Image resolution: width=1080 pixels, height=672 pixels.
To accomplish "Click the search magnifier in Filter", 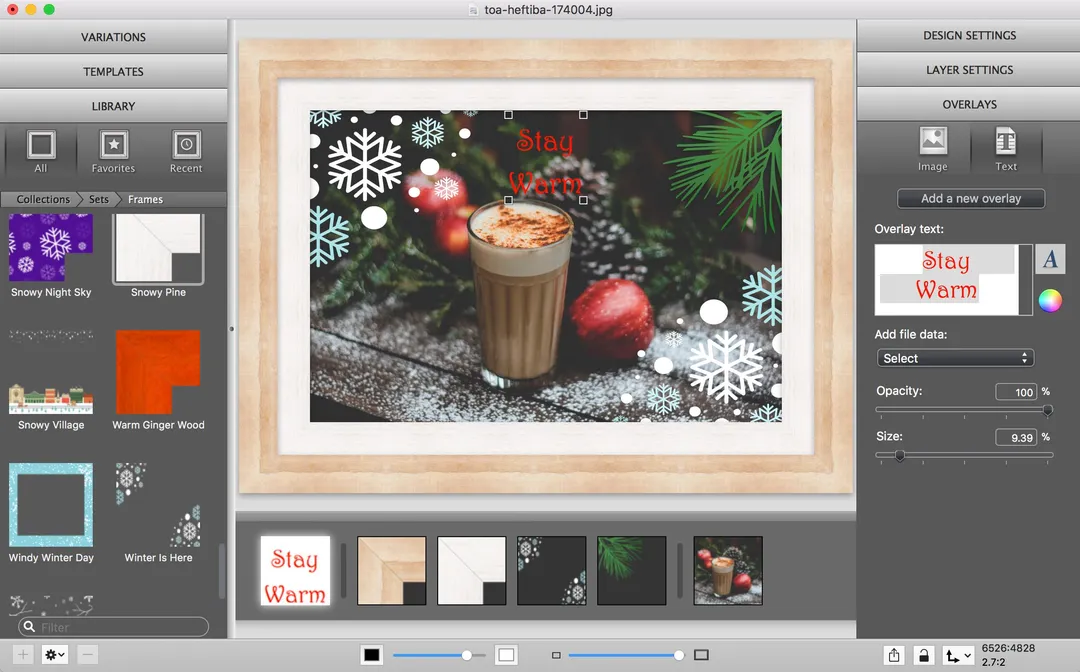I will pos(29,627).
